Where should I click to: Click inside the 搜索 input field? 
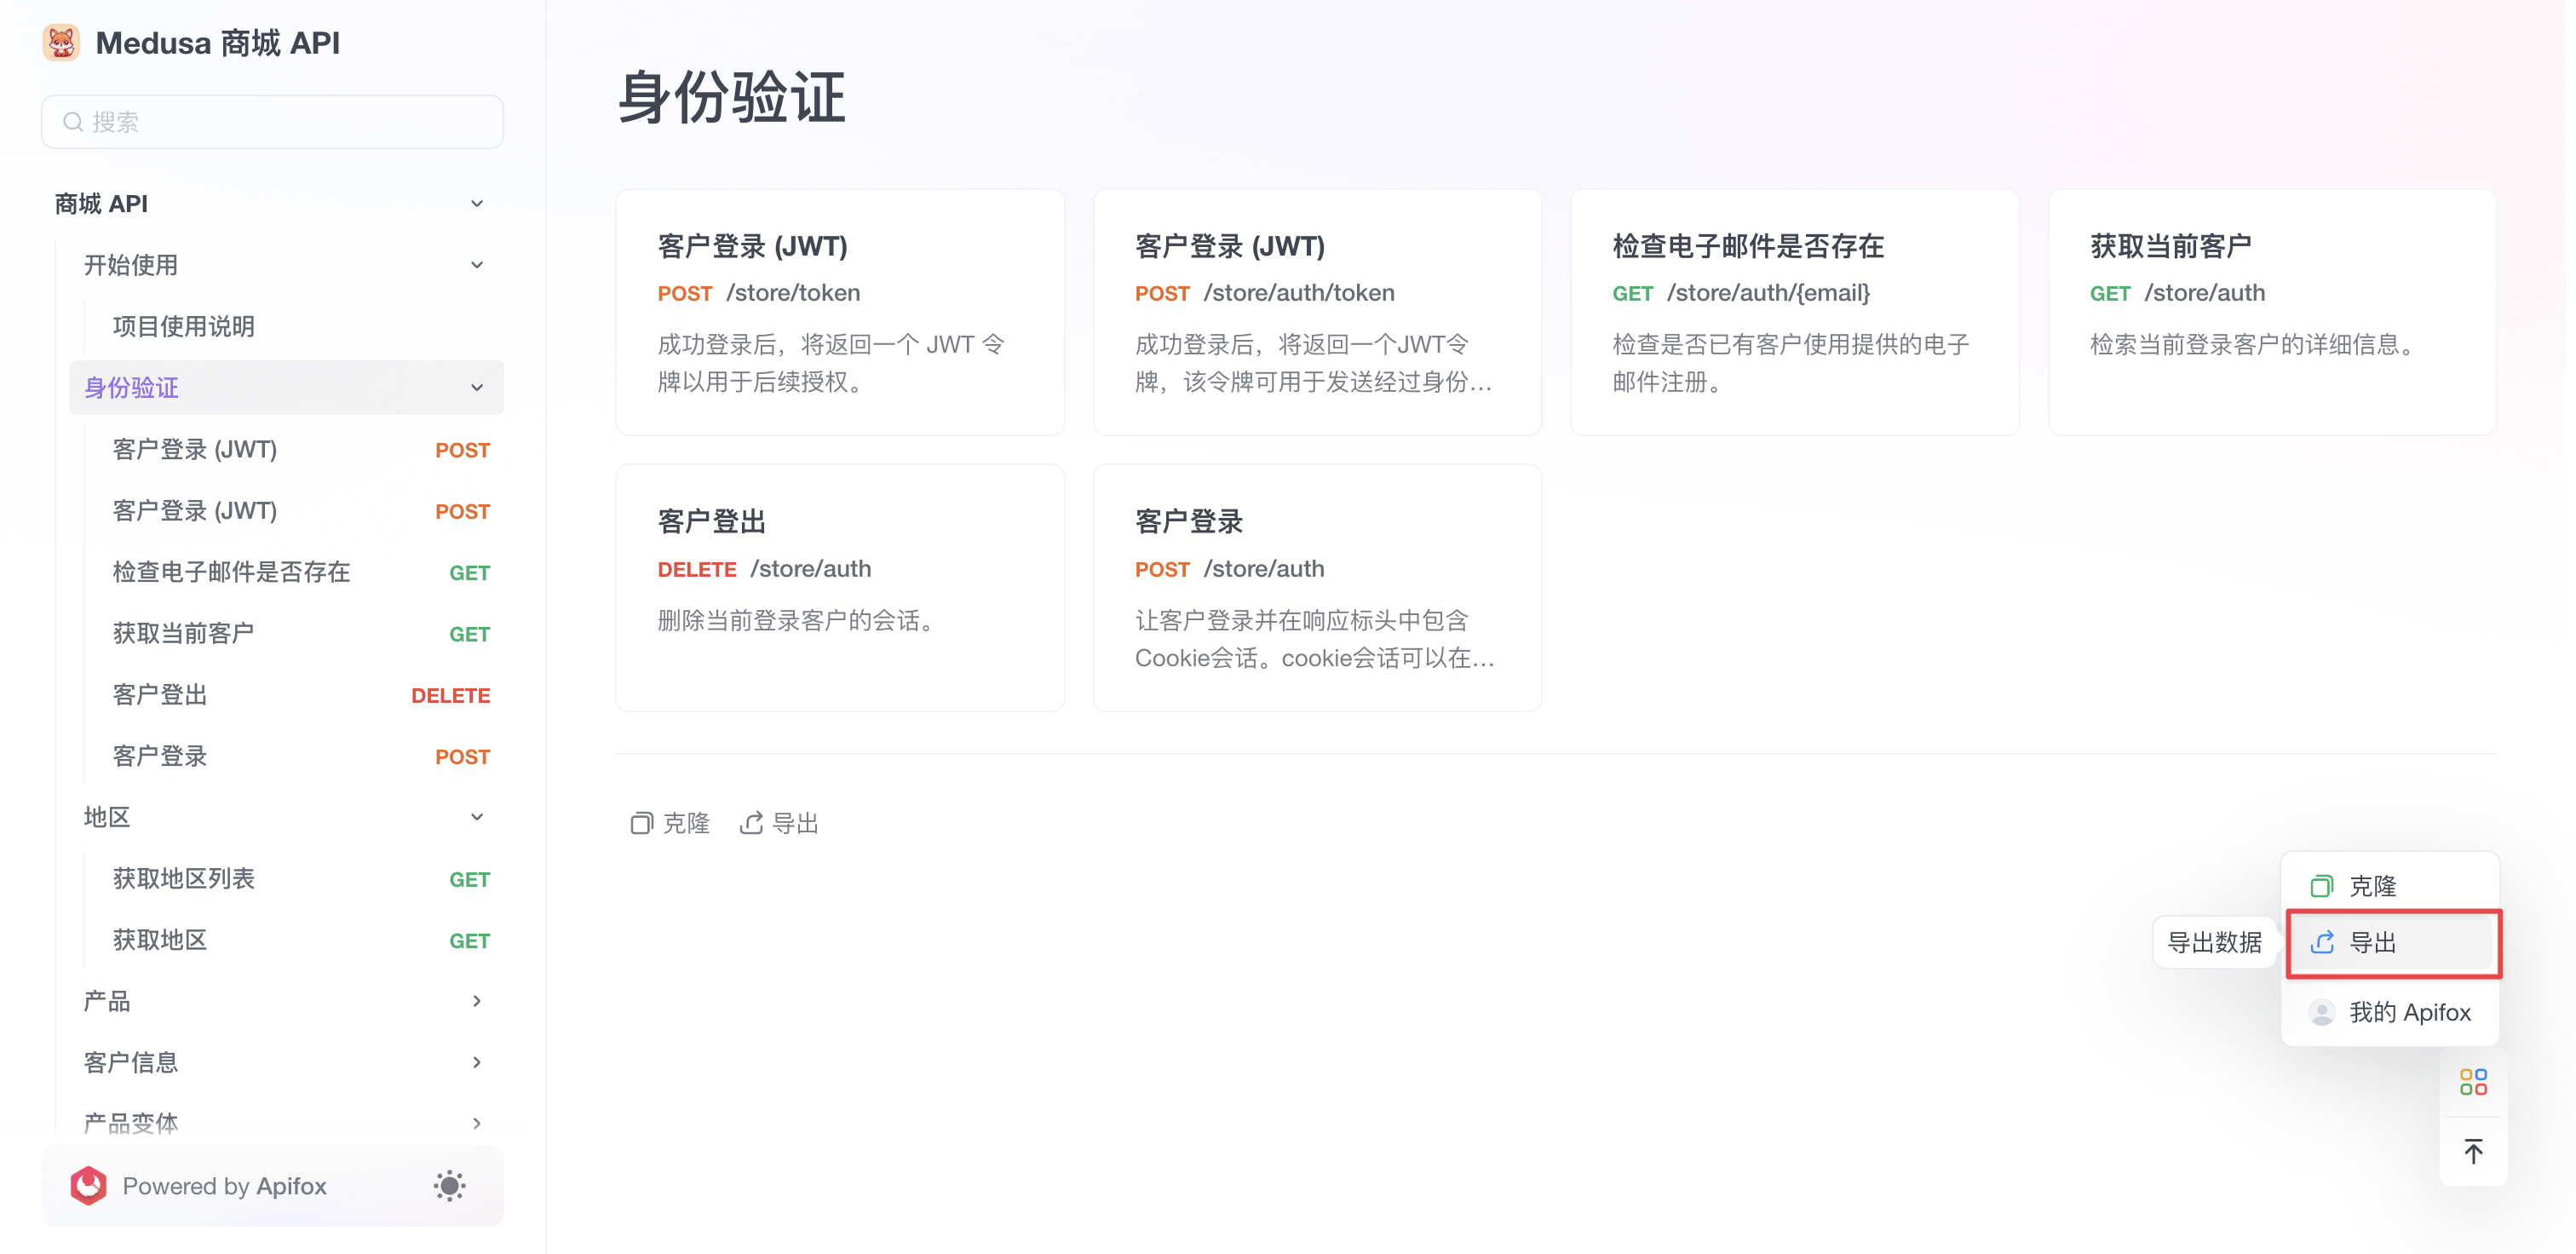point(272,121)
